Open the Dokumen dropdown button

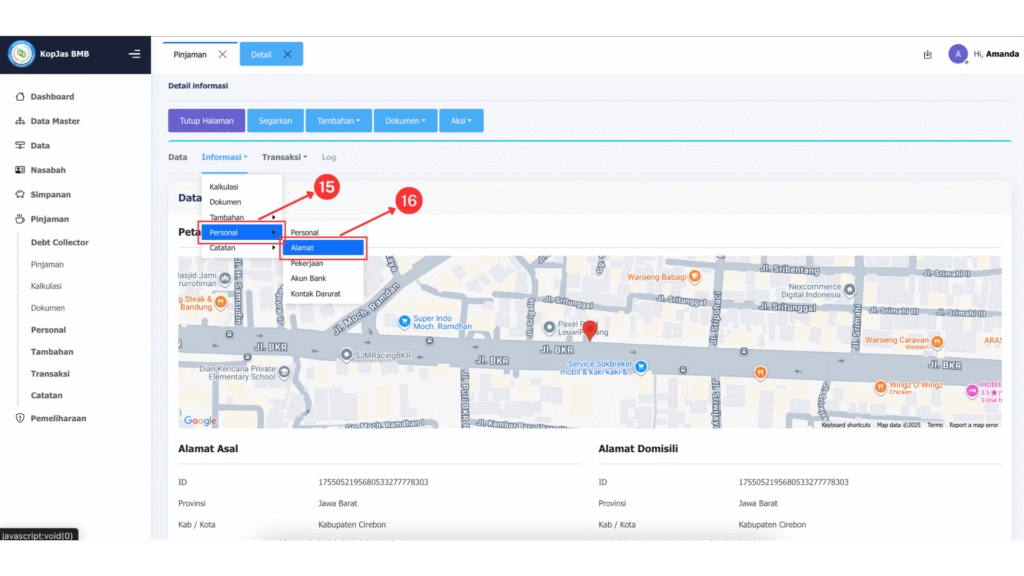point(405,121)
